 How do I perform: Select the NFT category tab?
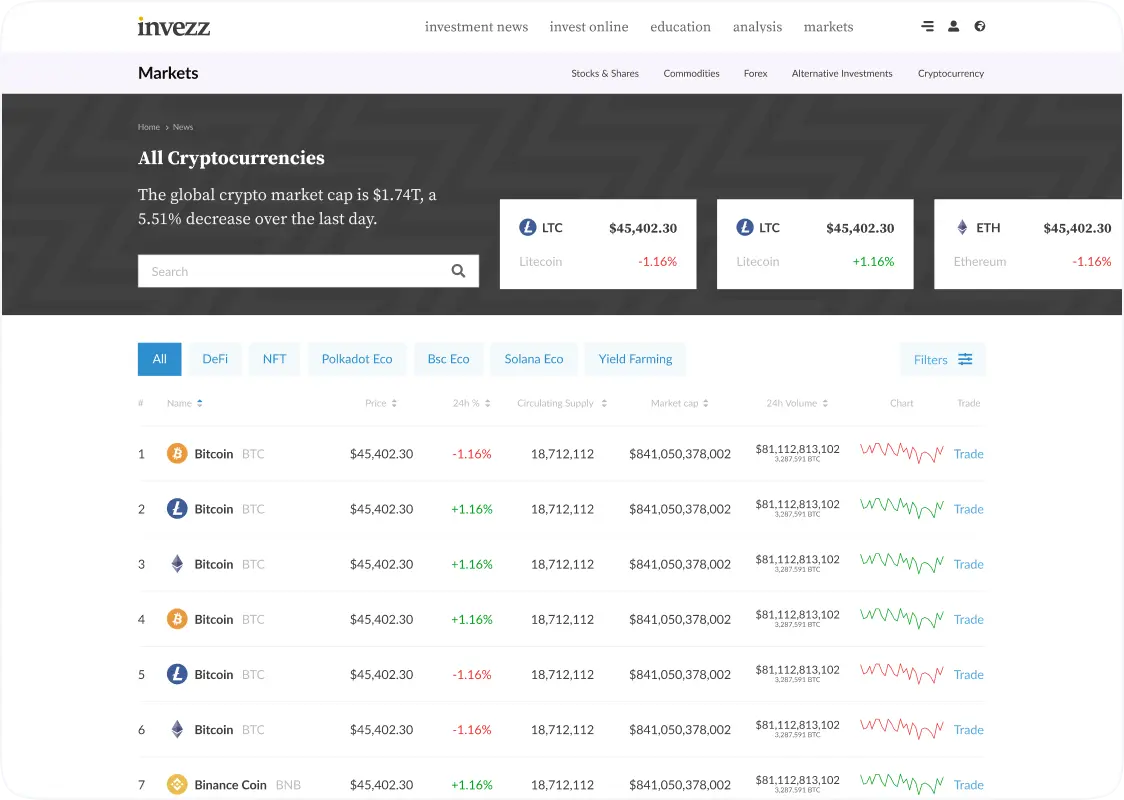pos(275,359)
